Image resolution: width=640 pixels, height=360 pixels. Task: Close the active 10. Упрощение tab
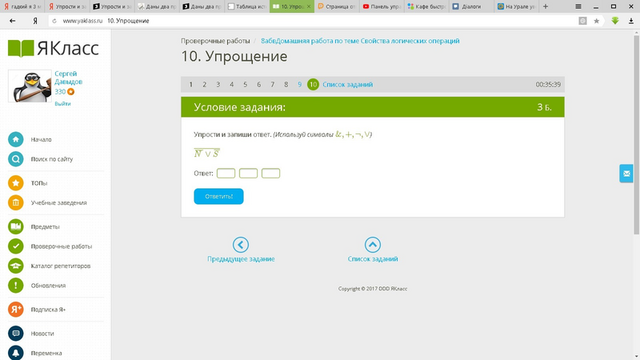(309, 7)
